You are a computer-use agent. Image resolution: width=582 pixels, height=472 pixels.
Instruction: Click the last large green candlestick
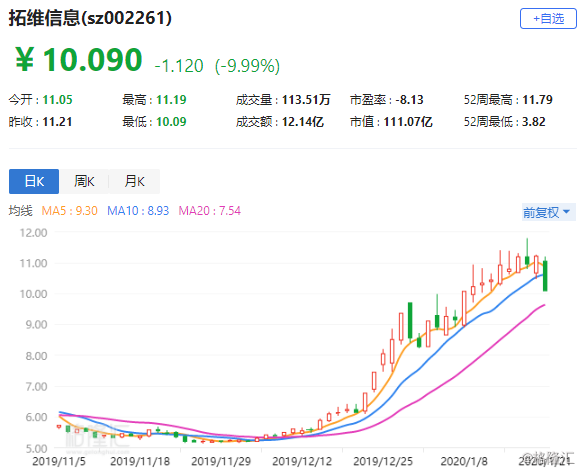tap(545, 276)
